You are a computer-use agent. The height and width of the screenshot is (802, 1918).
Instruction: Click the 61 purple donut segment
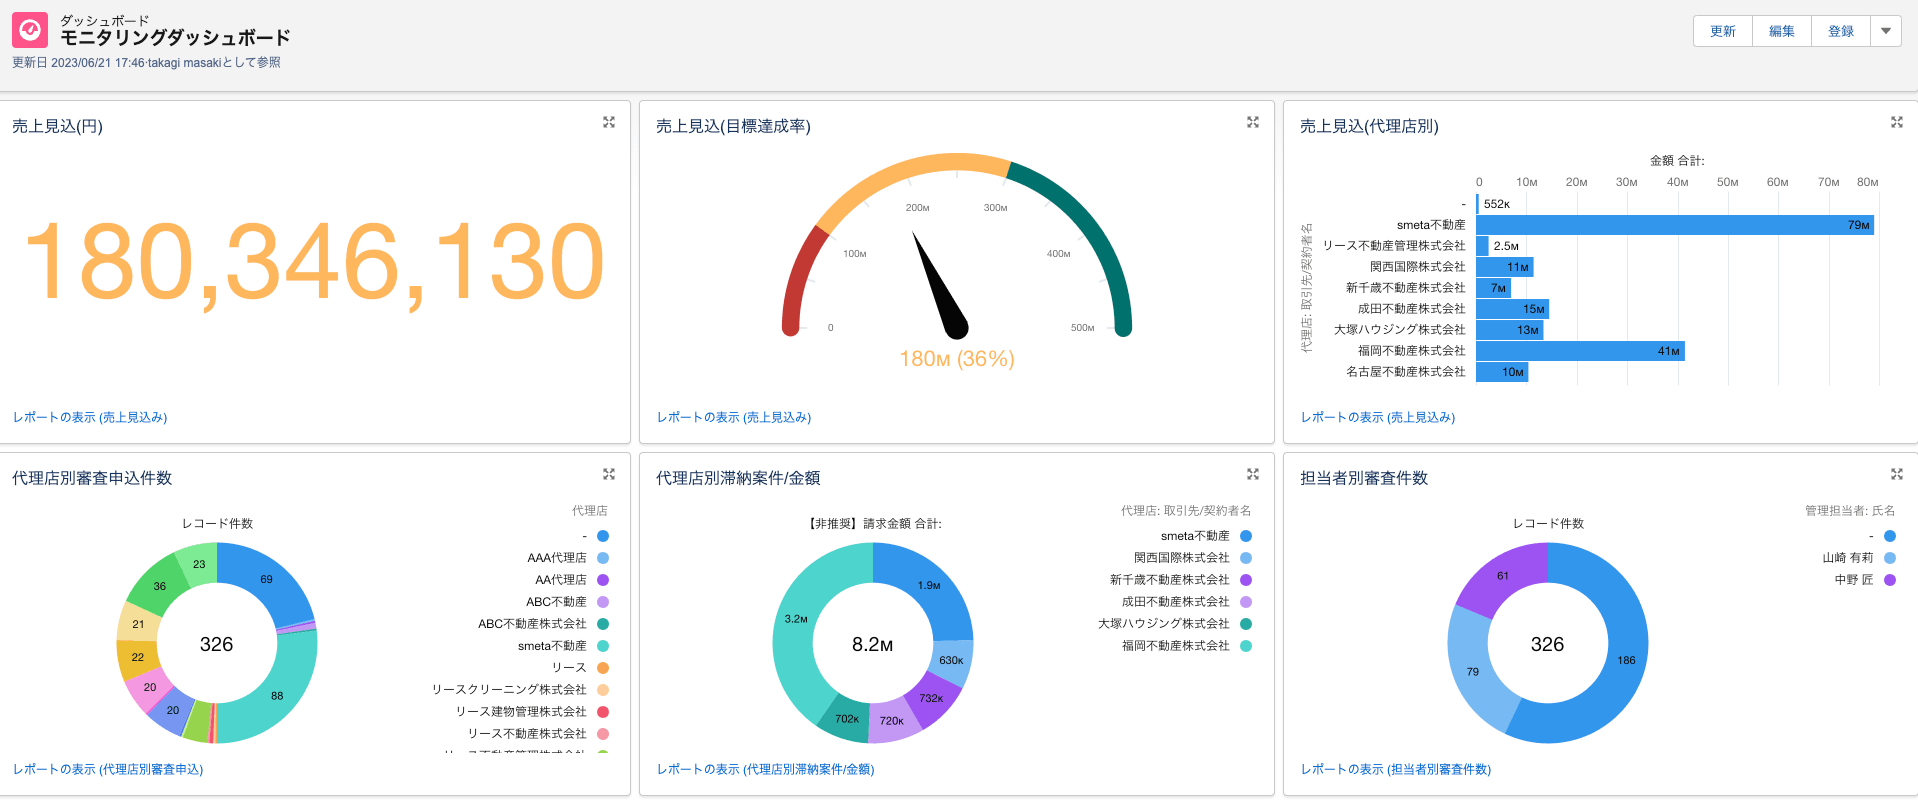pos(1503,577)
